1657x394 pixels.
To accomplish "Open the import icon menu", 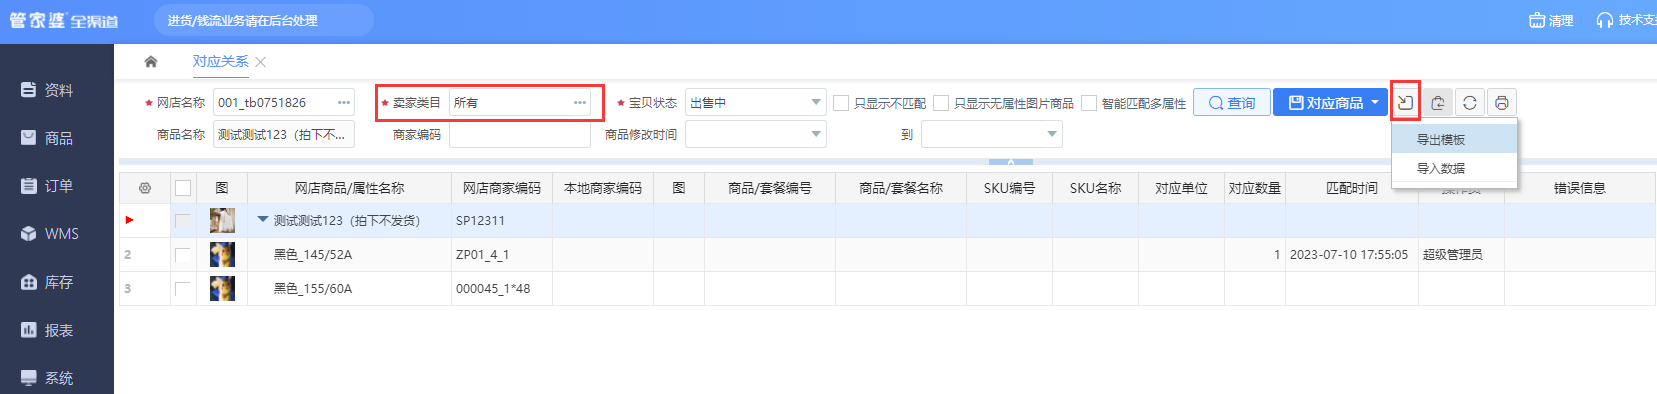I will [1405, 102].
